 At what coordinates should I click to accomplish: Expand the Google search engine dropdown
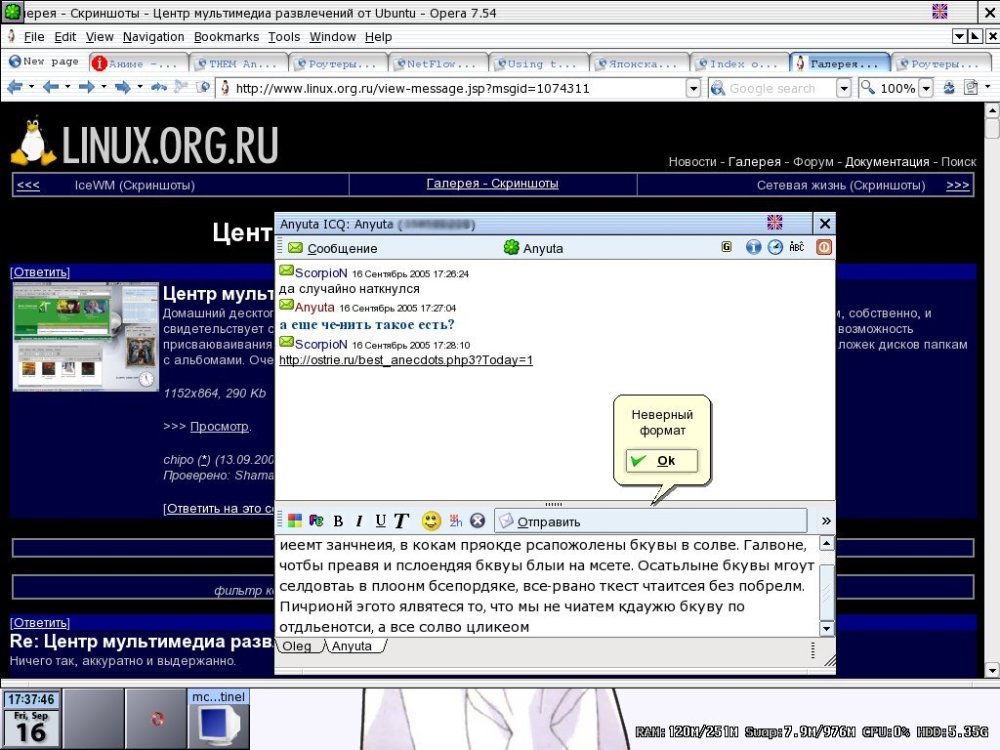click(844, 89)
